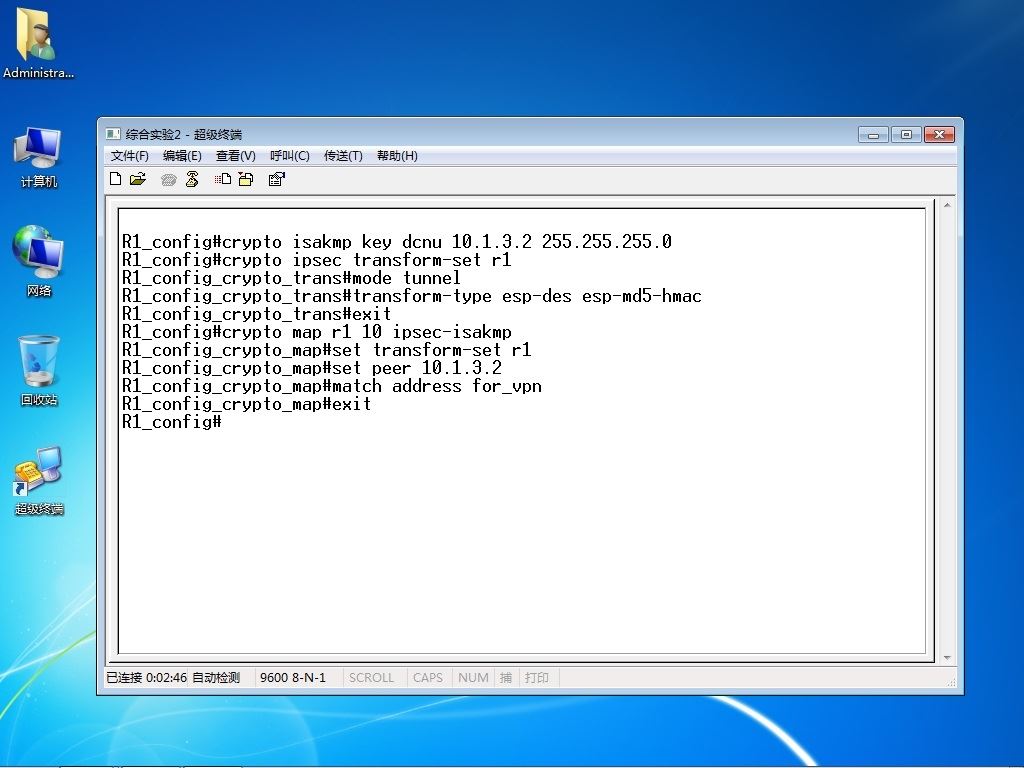Click the 'set transform-set r1' line
Image resolution: width=1024 pixels, height=768 pixels.
point(327,349)
